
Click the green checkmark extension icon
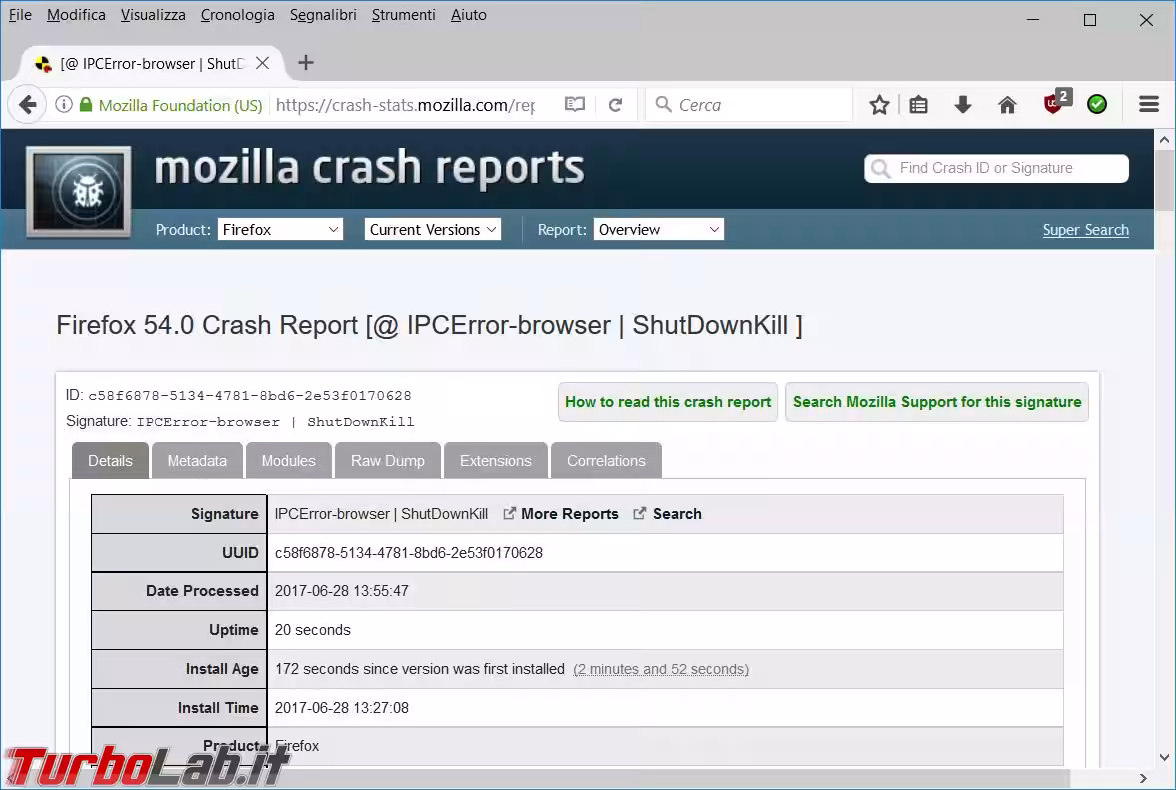click(1097, 104)
